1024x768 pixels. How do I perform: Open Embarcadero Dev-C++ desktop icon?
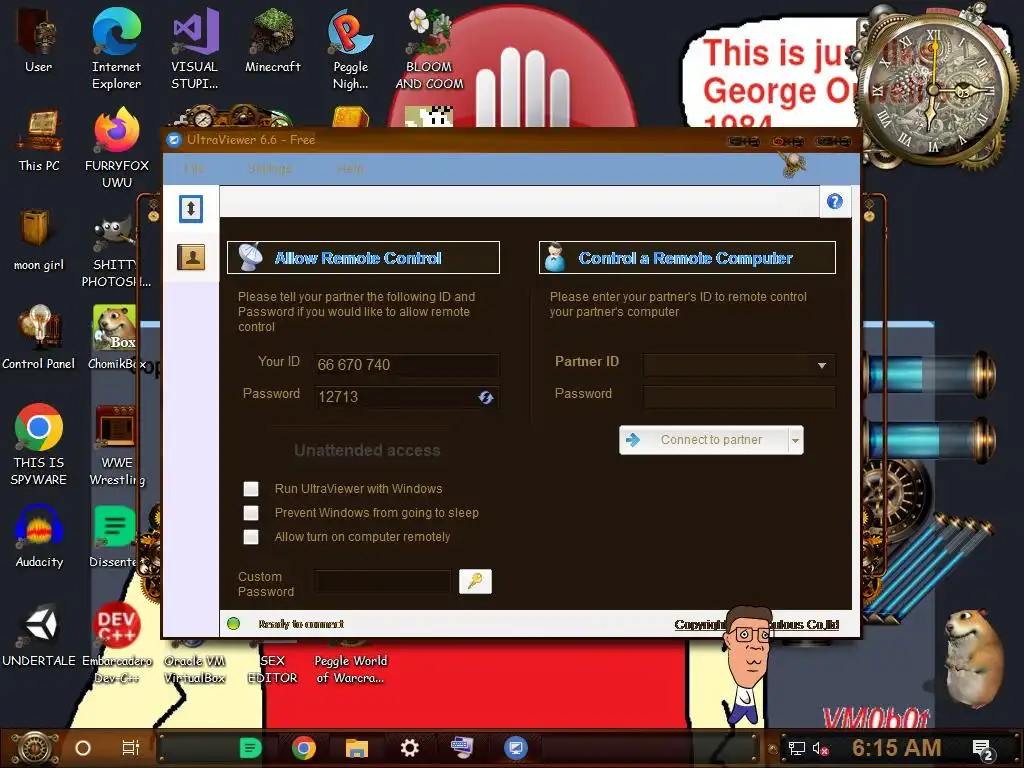pyautogui.click(x=117, y=643)
